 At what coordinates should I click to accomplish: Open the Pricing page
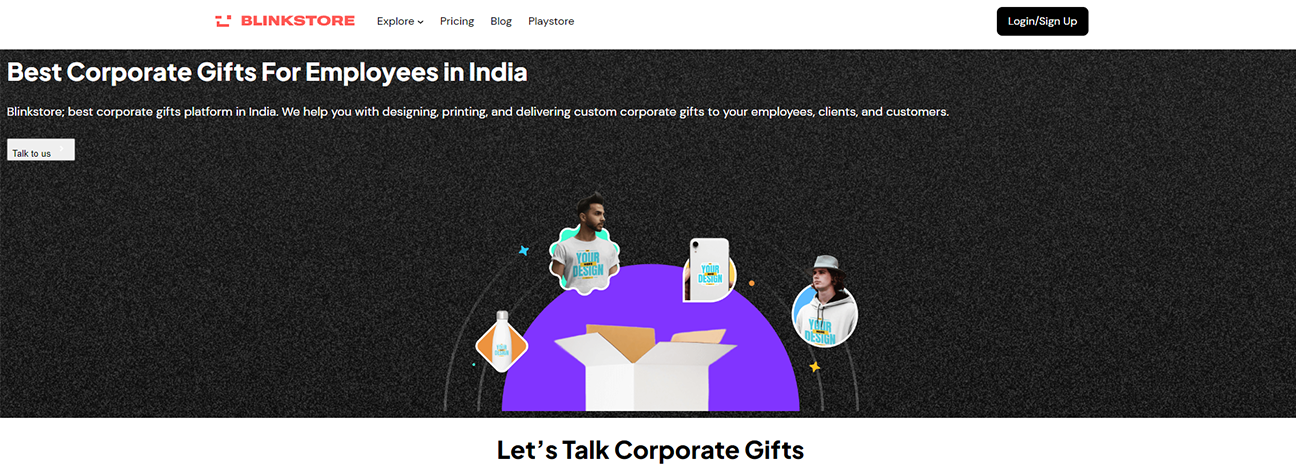457,21
